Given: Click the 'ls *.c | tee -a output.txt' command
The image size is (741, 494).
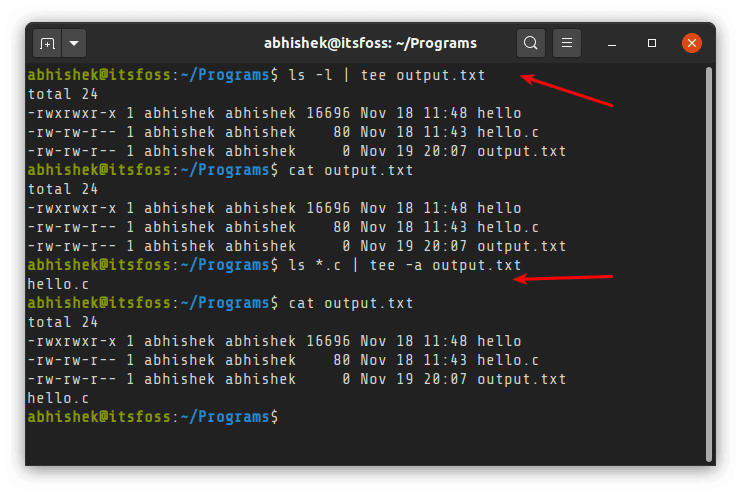Looking at the screenshot, I should (x=404, y=265).
